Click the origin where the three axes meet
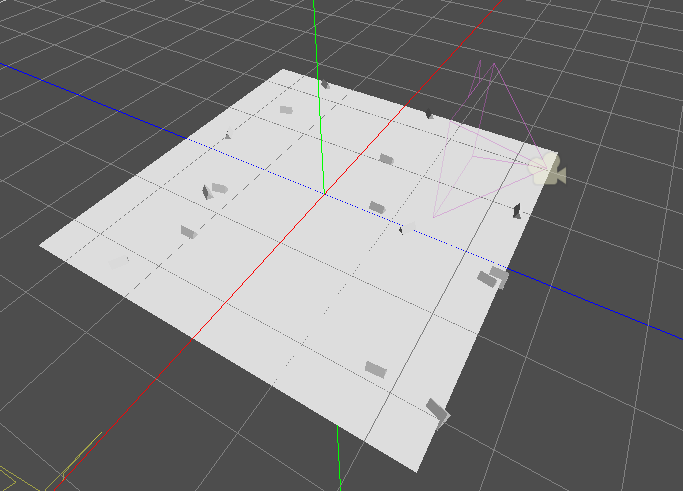The height and width of the screenshot is (491, 683). tap(323, 193)
